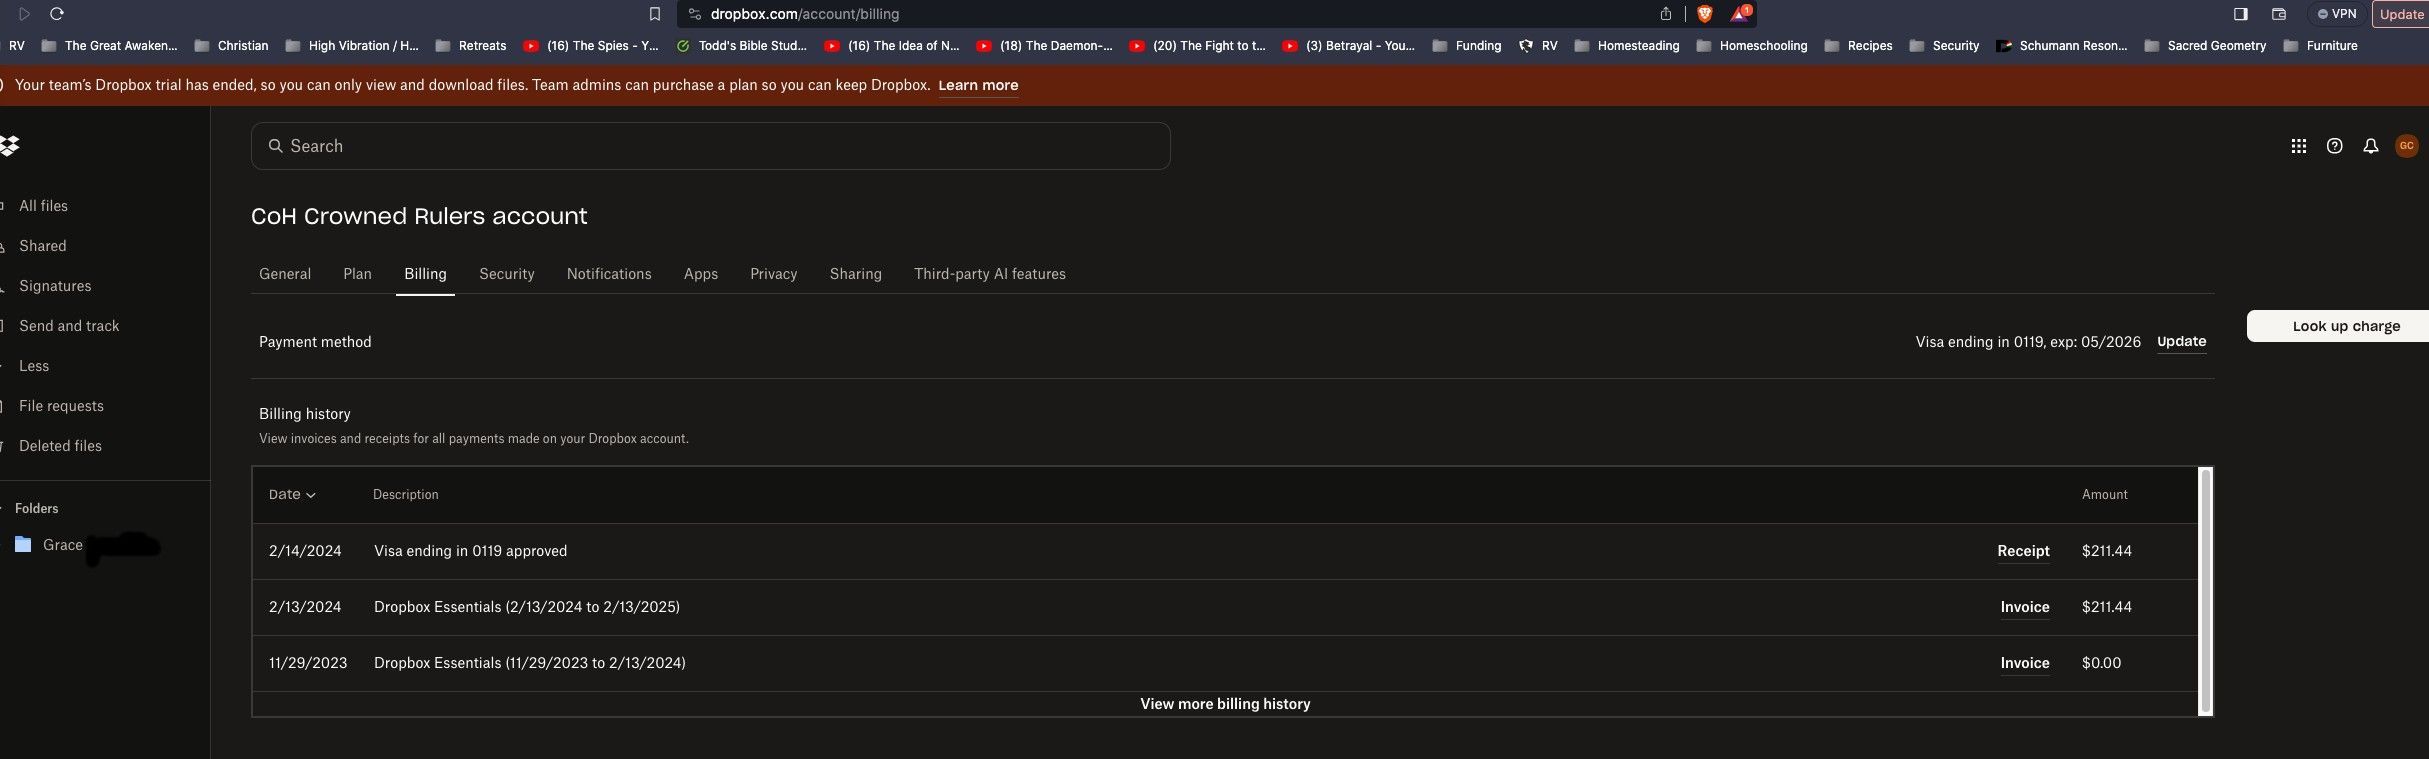Open Invoice for 11/29/2023 entry
Viewport: 2429px width, 759px height.
tap(2025, 663)
